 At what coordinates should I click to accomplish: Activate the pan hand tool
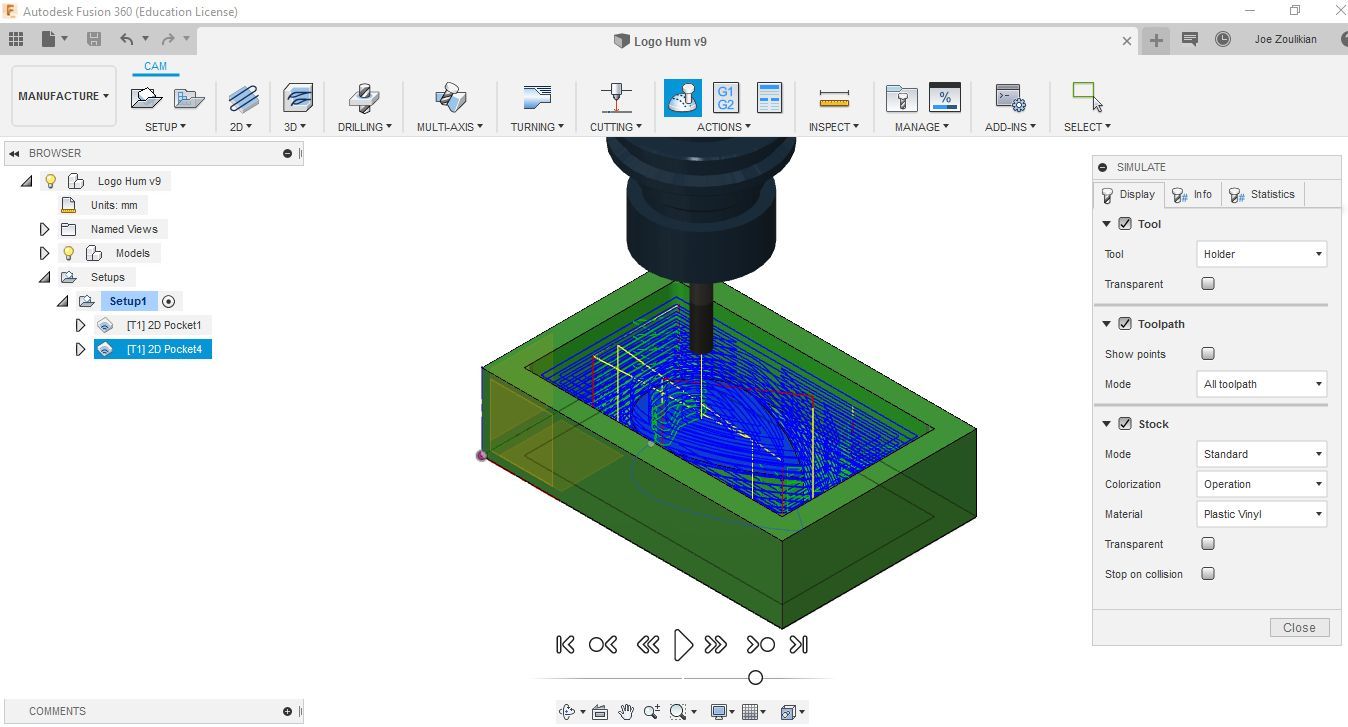(626, 712)
